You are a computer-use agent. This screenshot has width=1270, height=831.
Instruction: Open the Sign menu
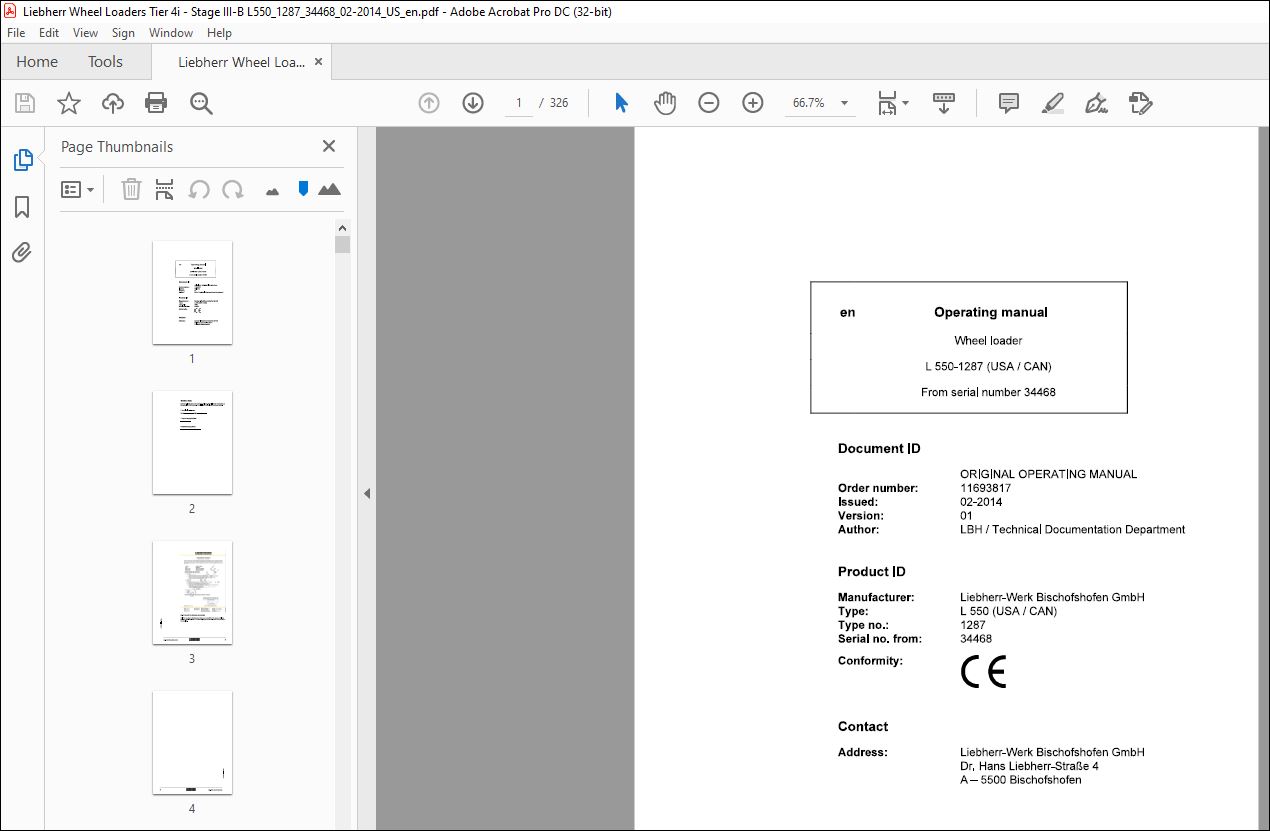click(x=123, y=33)
